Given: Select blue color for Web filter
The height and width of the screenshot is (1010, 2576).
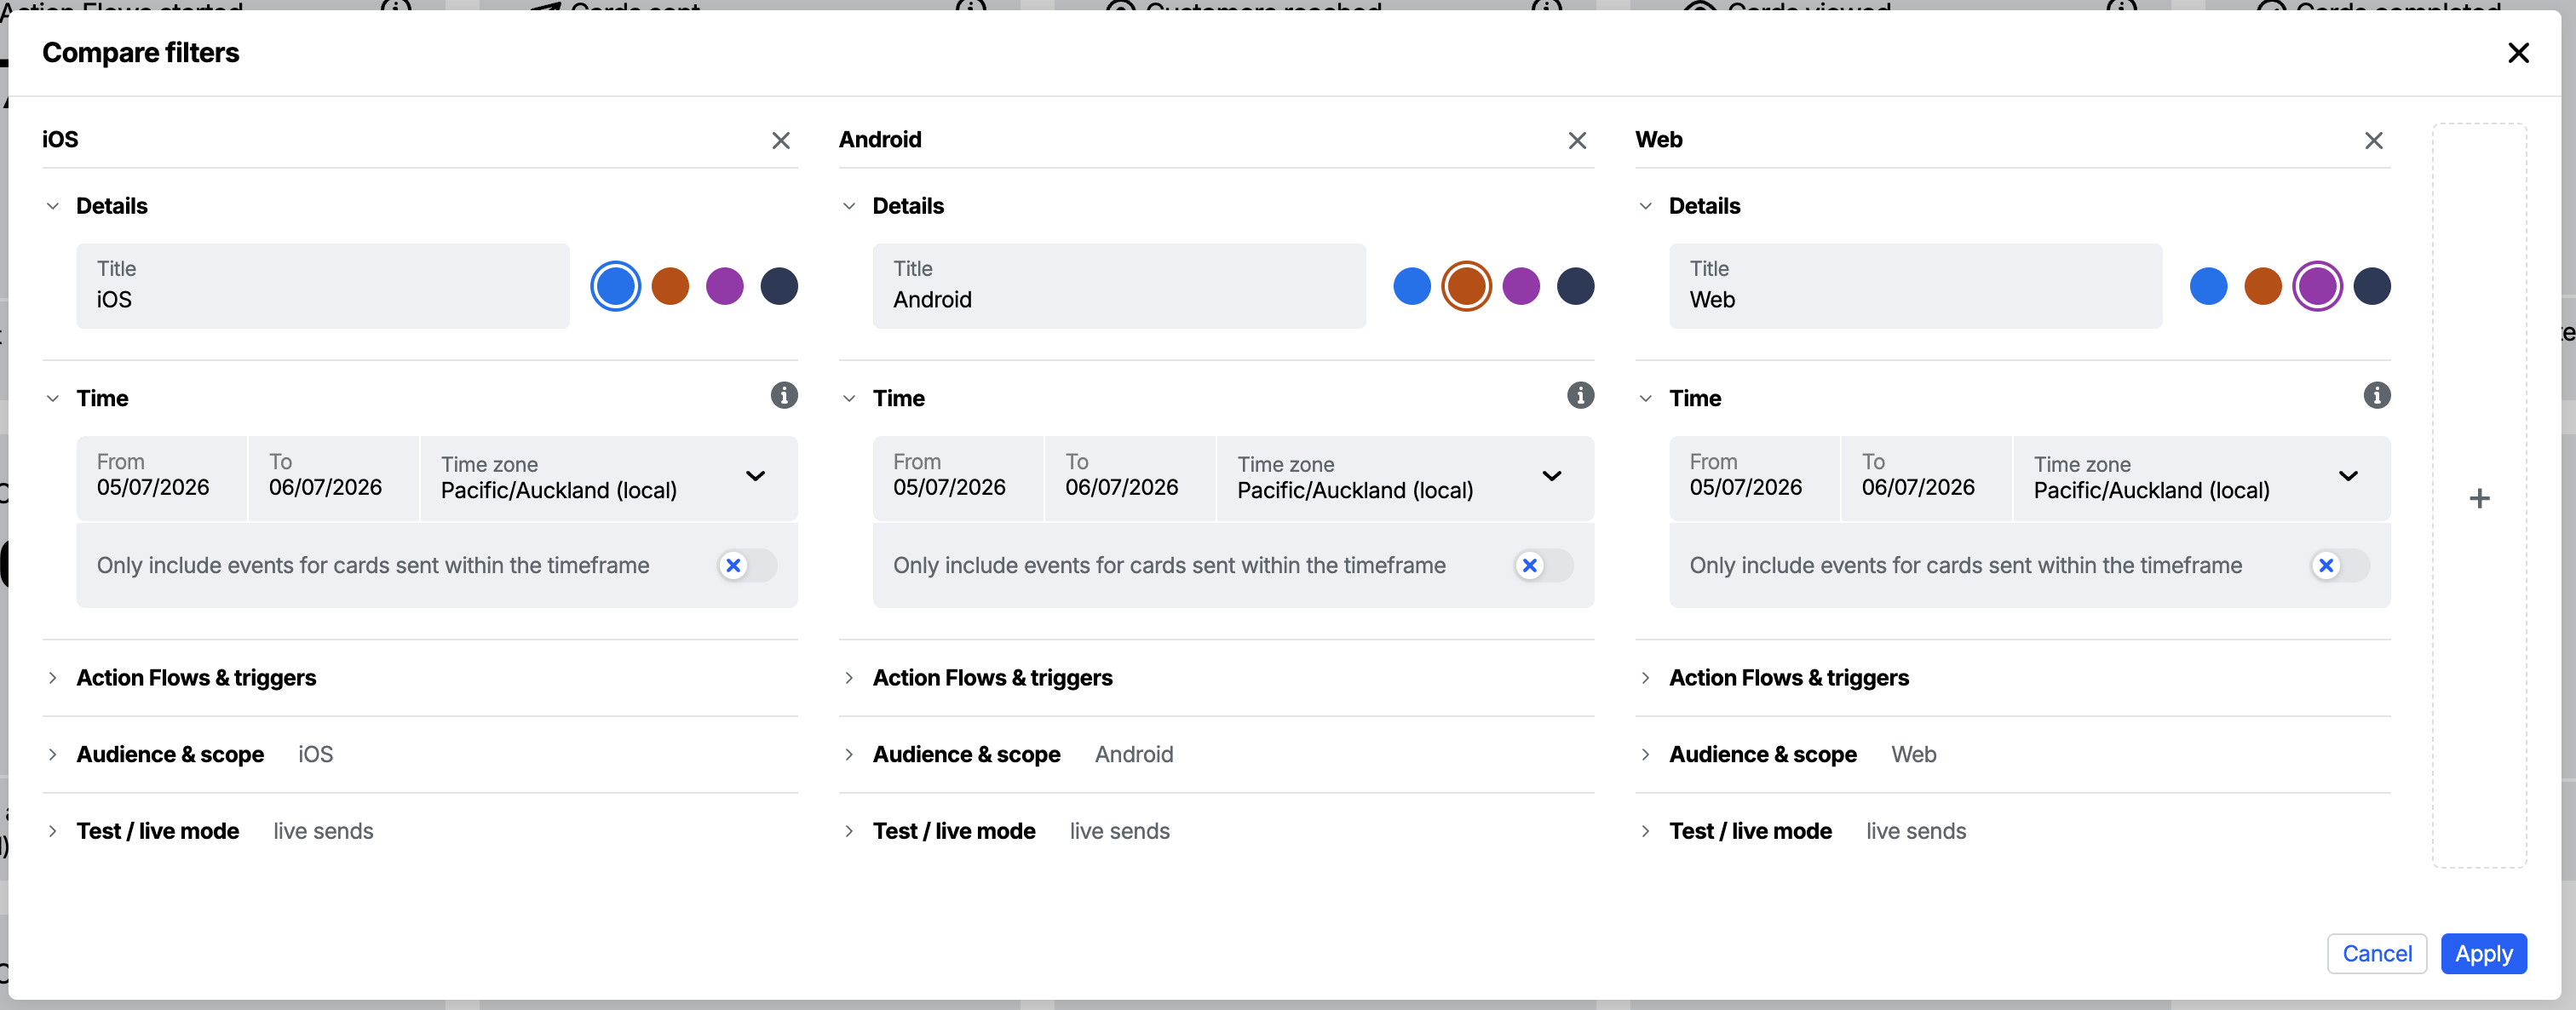Looking at the screenshot, I should [2209, 286].
